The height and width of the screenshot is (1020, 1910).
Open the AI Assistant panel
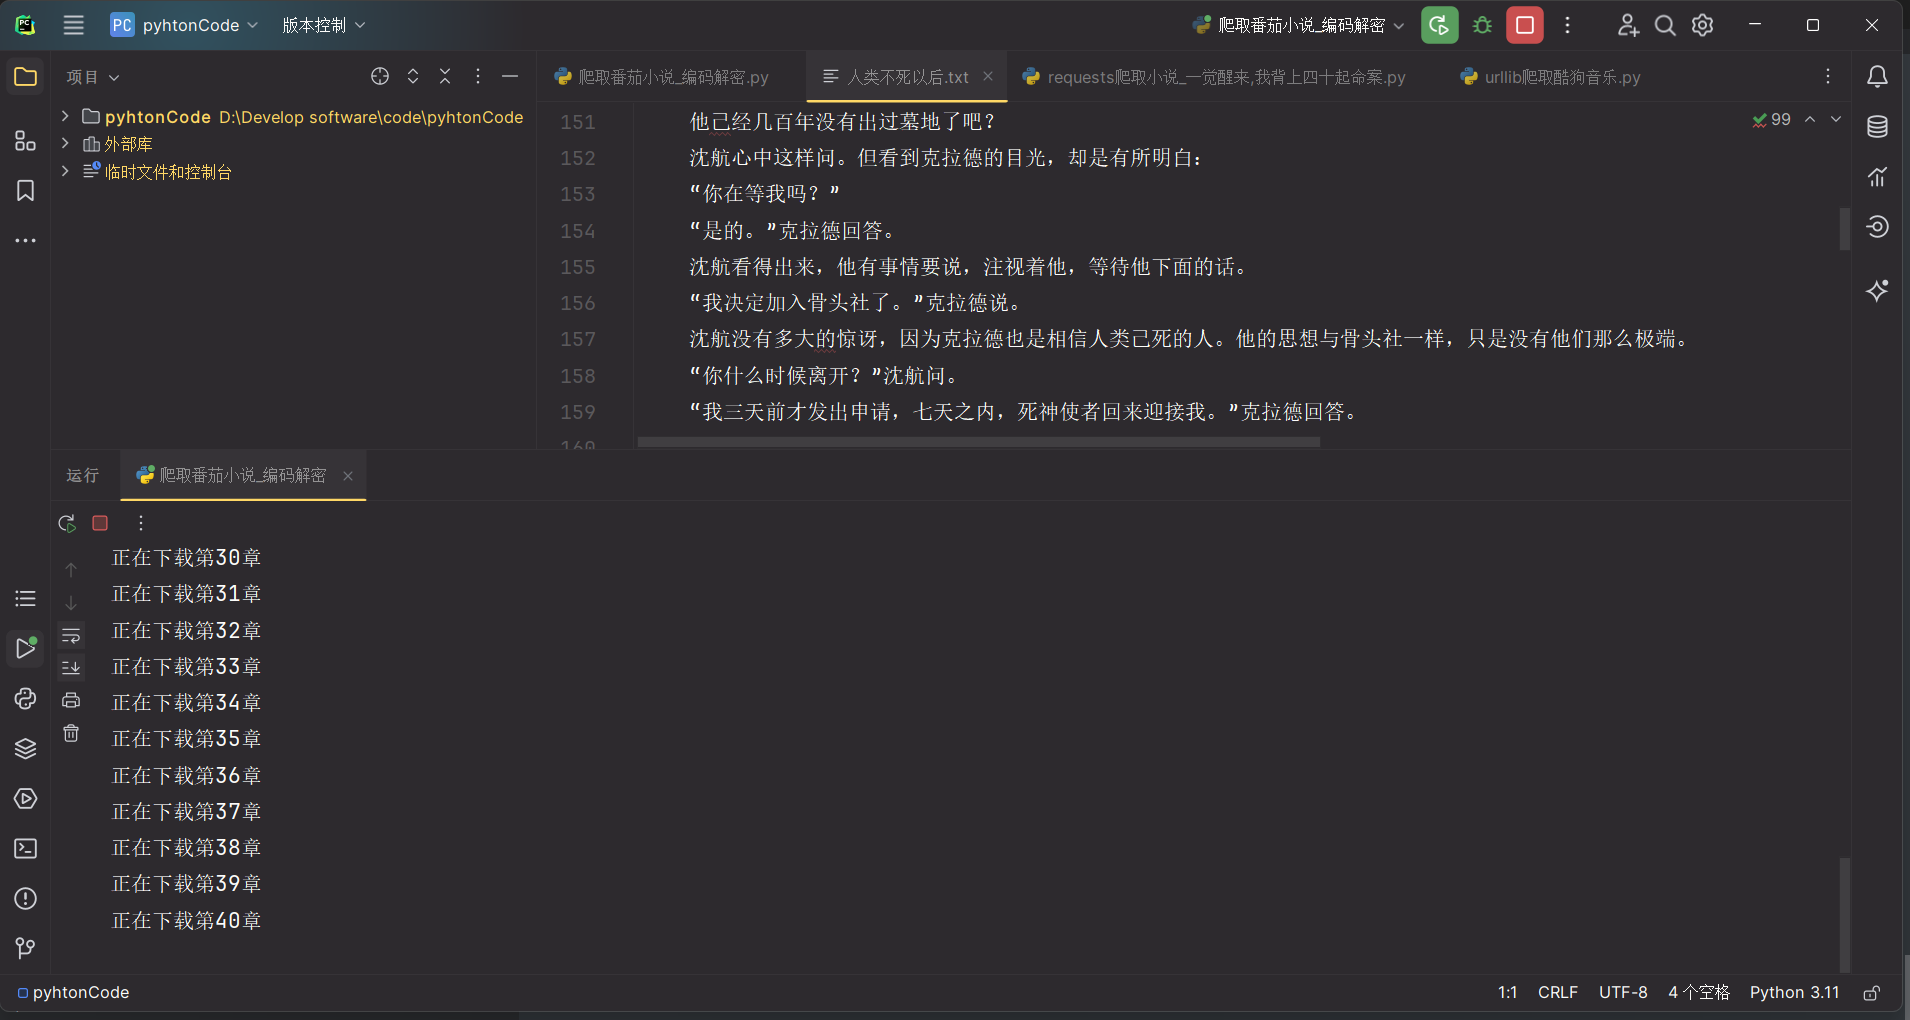pos(1876,290)
